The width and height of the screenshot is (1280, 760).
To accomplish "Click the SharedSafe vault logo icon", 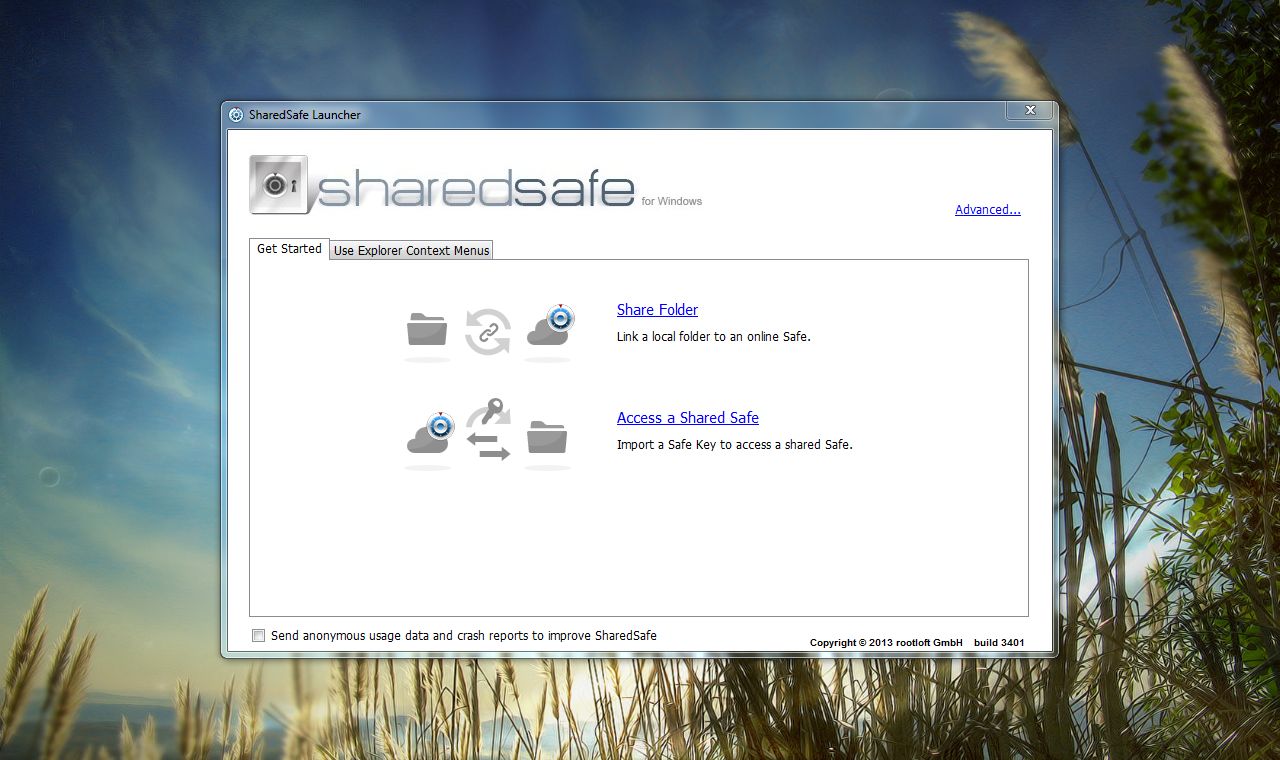I will click(278, 185).
